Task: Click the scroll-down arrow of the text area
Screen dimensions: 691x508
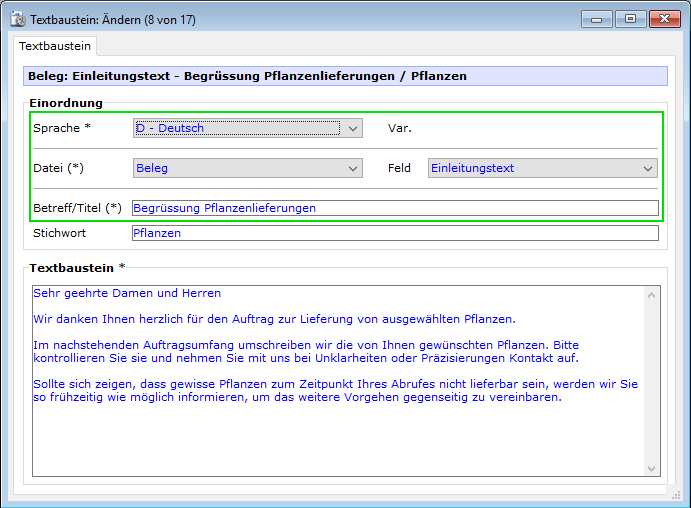Action: point(652,467)
